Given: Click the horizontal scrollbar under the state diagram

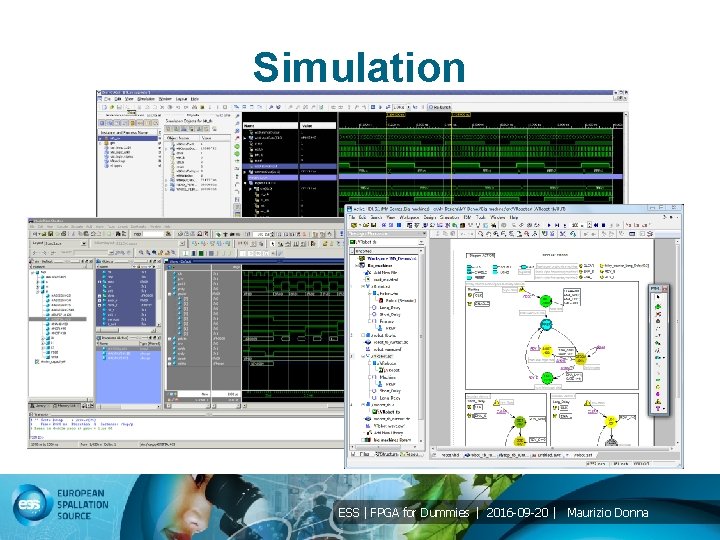Looking at the screenshot, I should [x=551, y=448].
